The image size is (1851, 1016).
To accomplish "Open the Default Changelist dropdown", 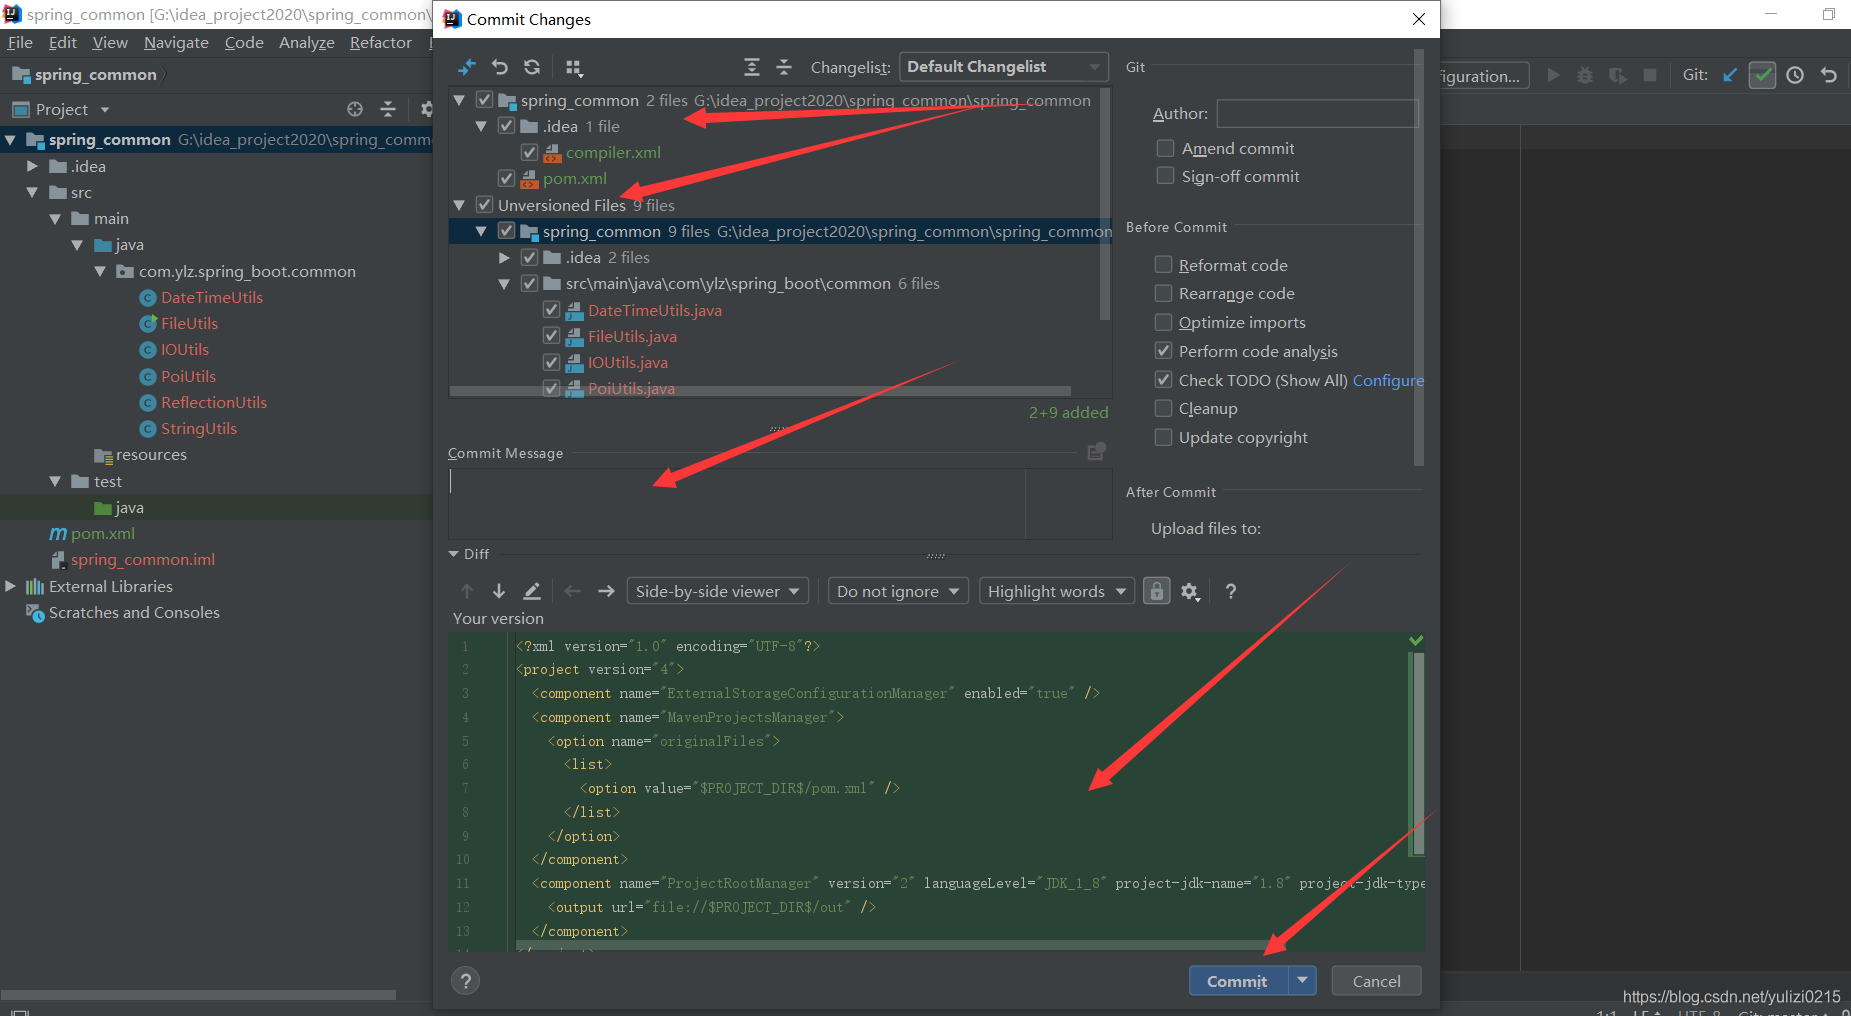I will 1003,66.
